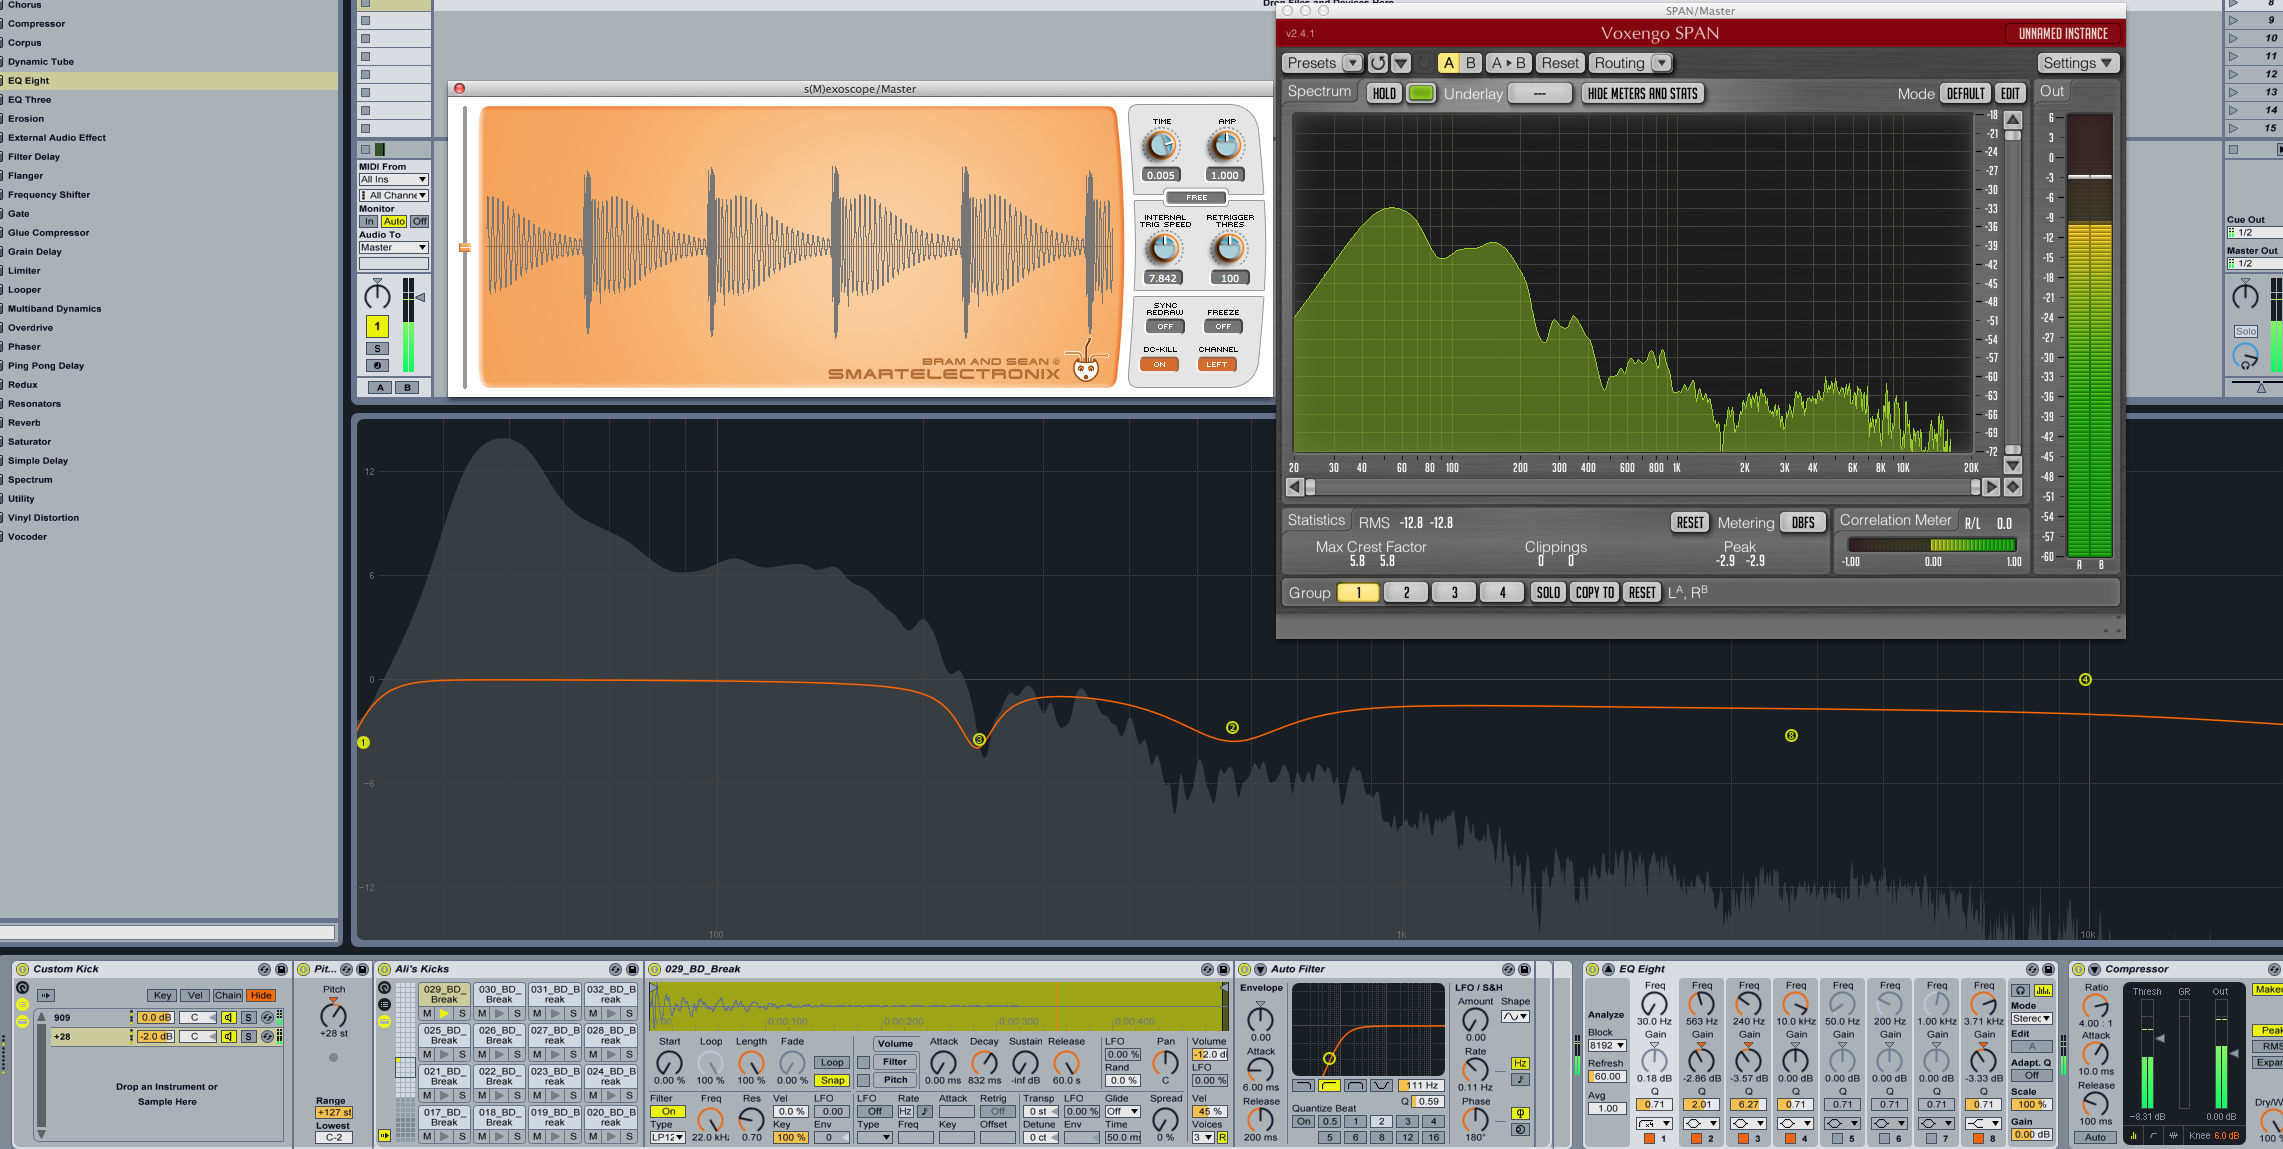Switch Auto Filter LFO rate to note sync
This screenshot has width=2283, height=1149.
(1520, 1079)
